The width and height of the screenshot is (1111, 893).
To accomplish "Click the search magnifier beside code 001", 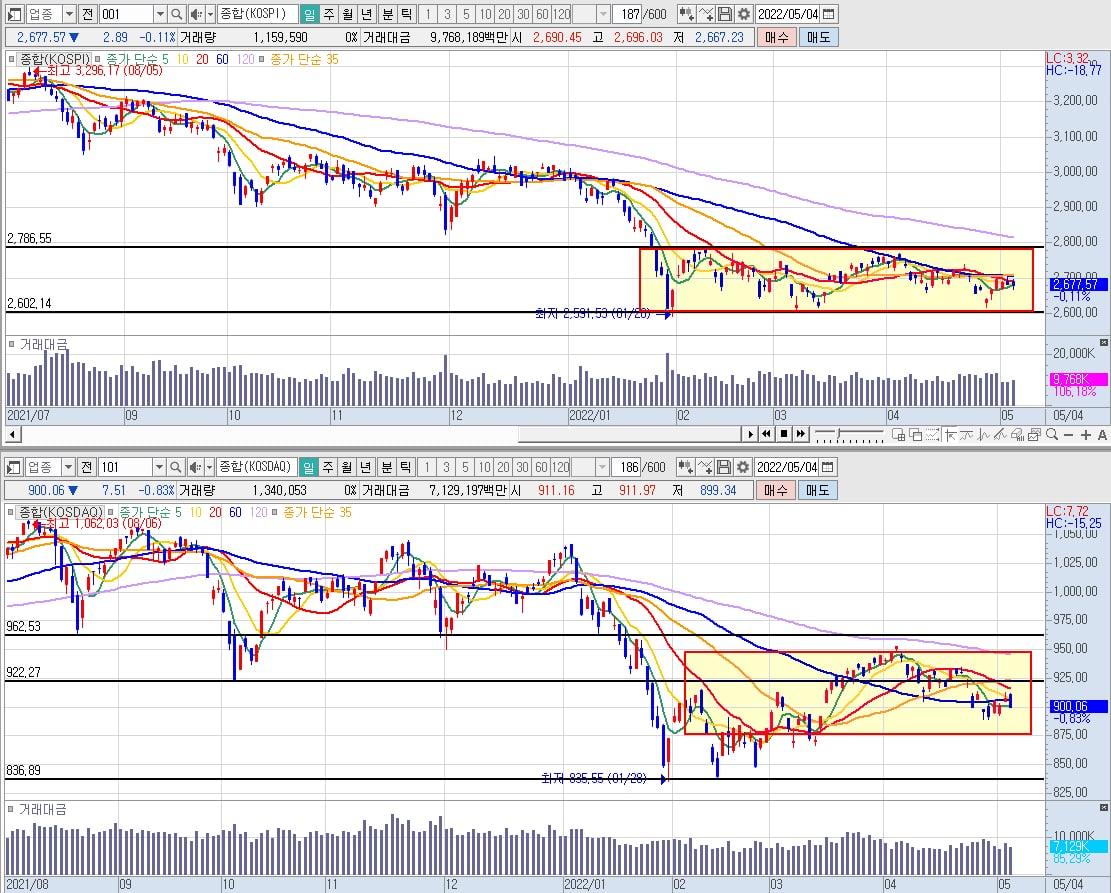I will coord(176,14).
